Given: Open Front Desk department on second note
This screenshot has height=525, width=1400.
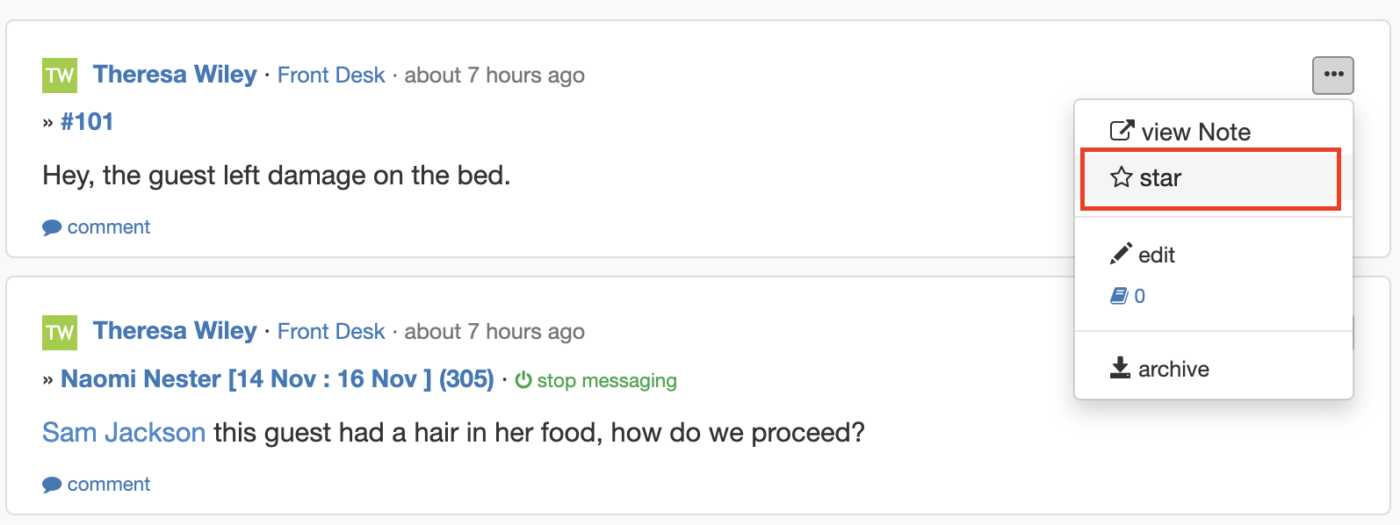Looking at the screenshot, I should click(x=331, y=331).
